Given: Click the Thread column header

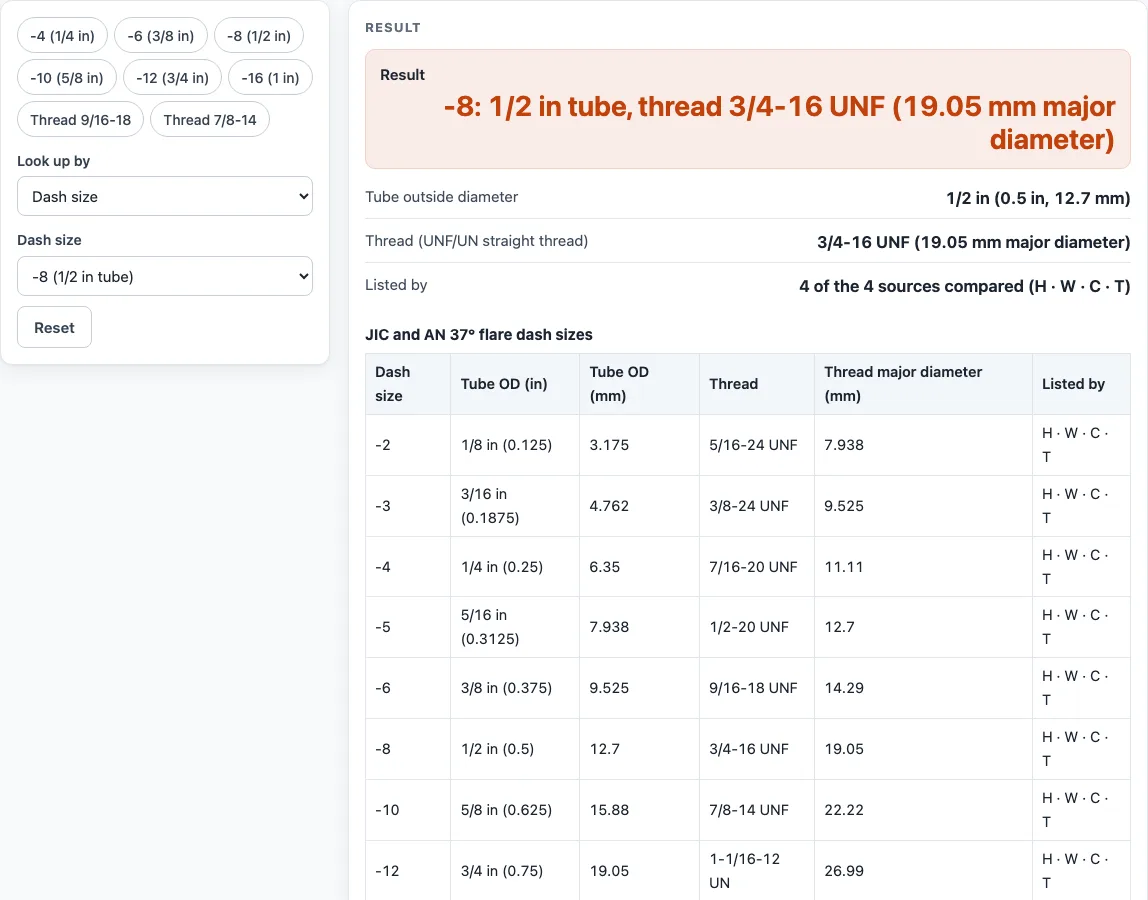Looking at the screenshot, I should tap(756, 384).
